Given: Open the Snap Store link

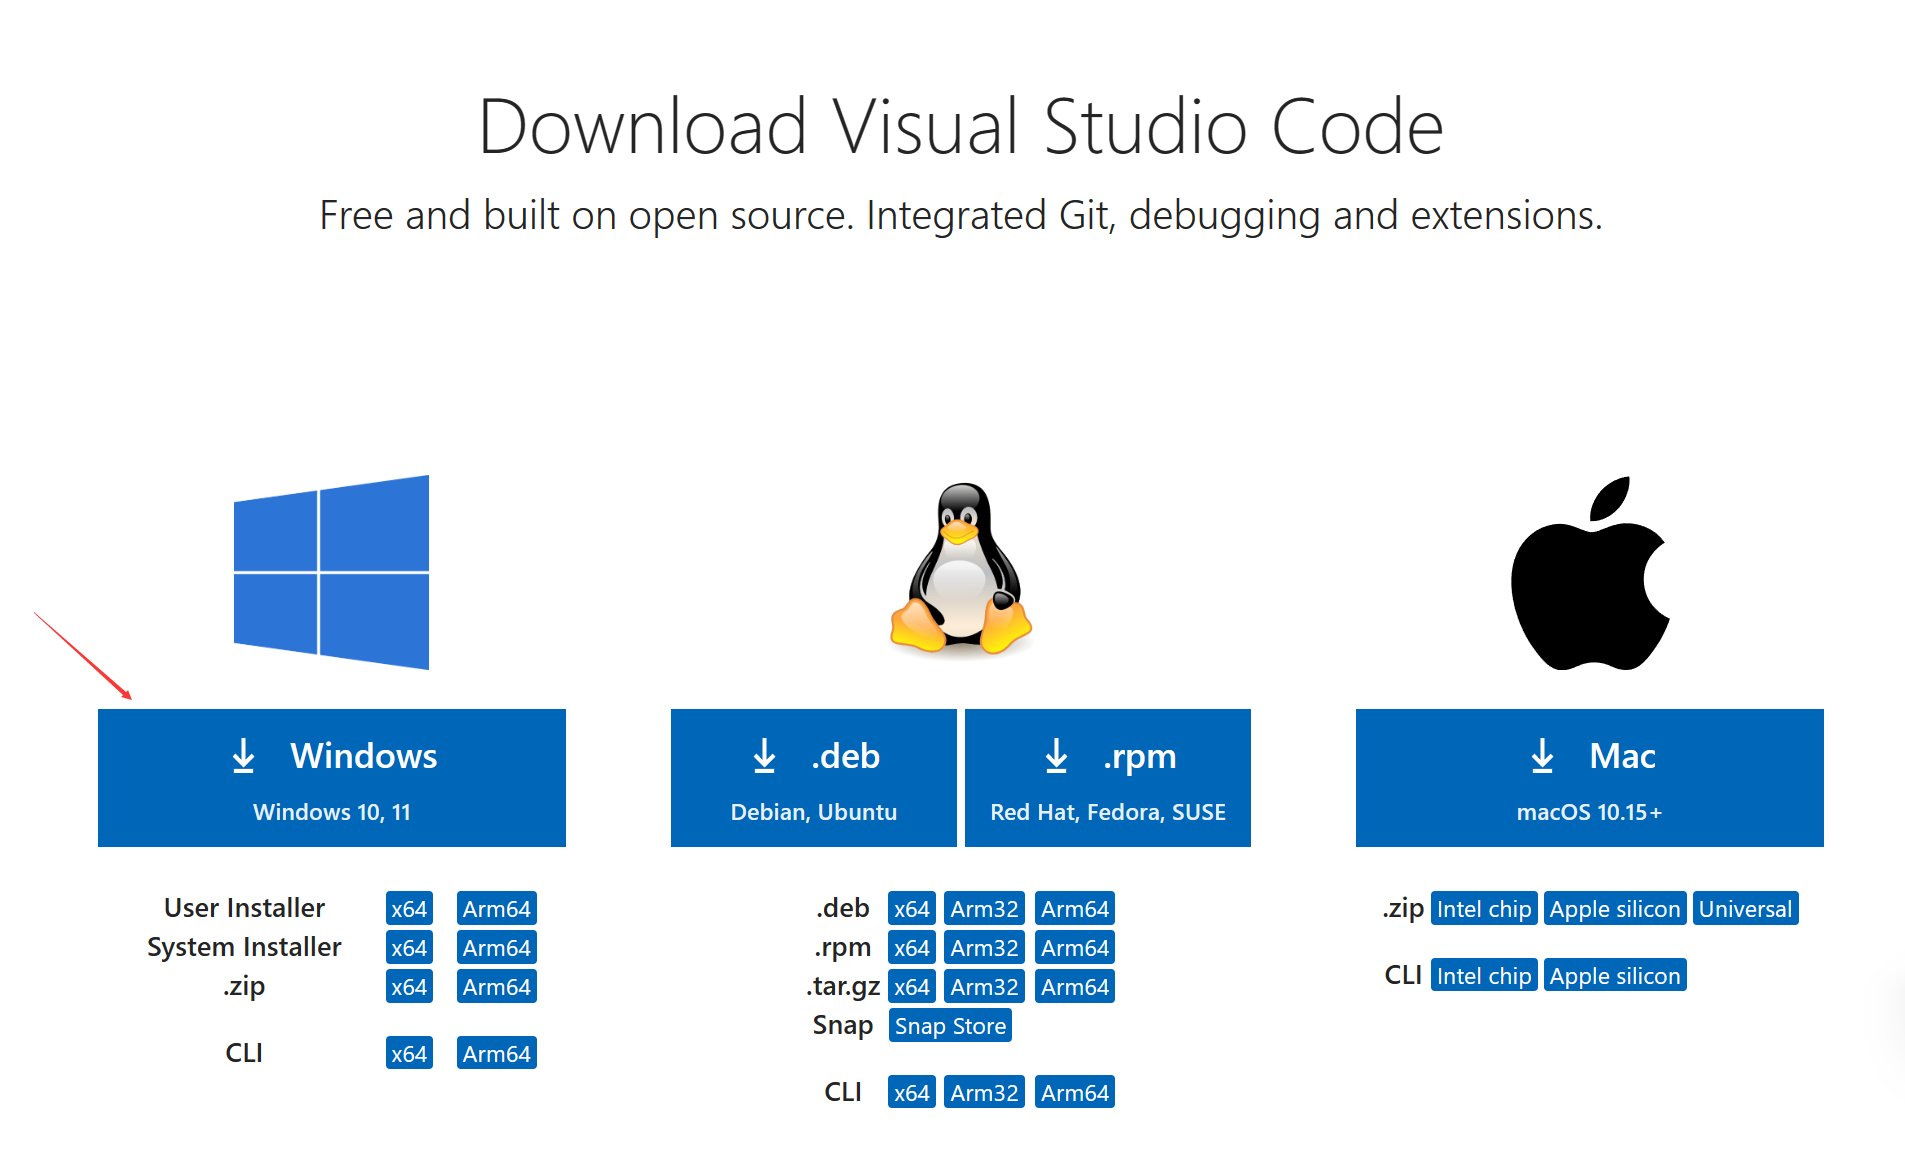Looking at the screenshot, I should click(x=950, y=1025).
